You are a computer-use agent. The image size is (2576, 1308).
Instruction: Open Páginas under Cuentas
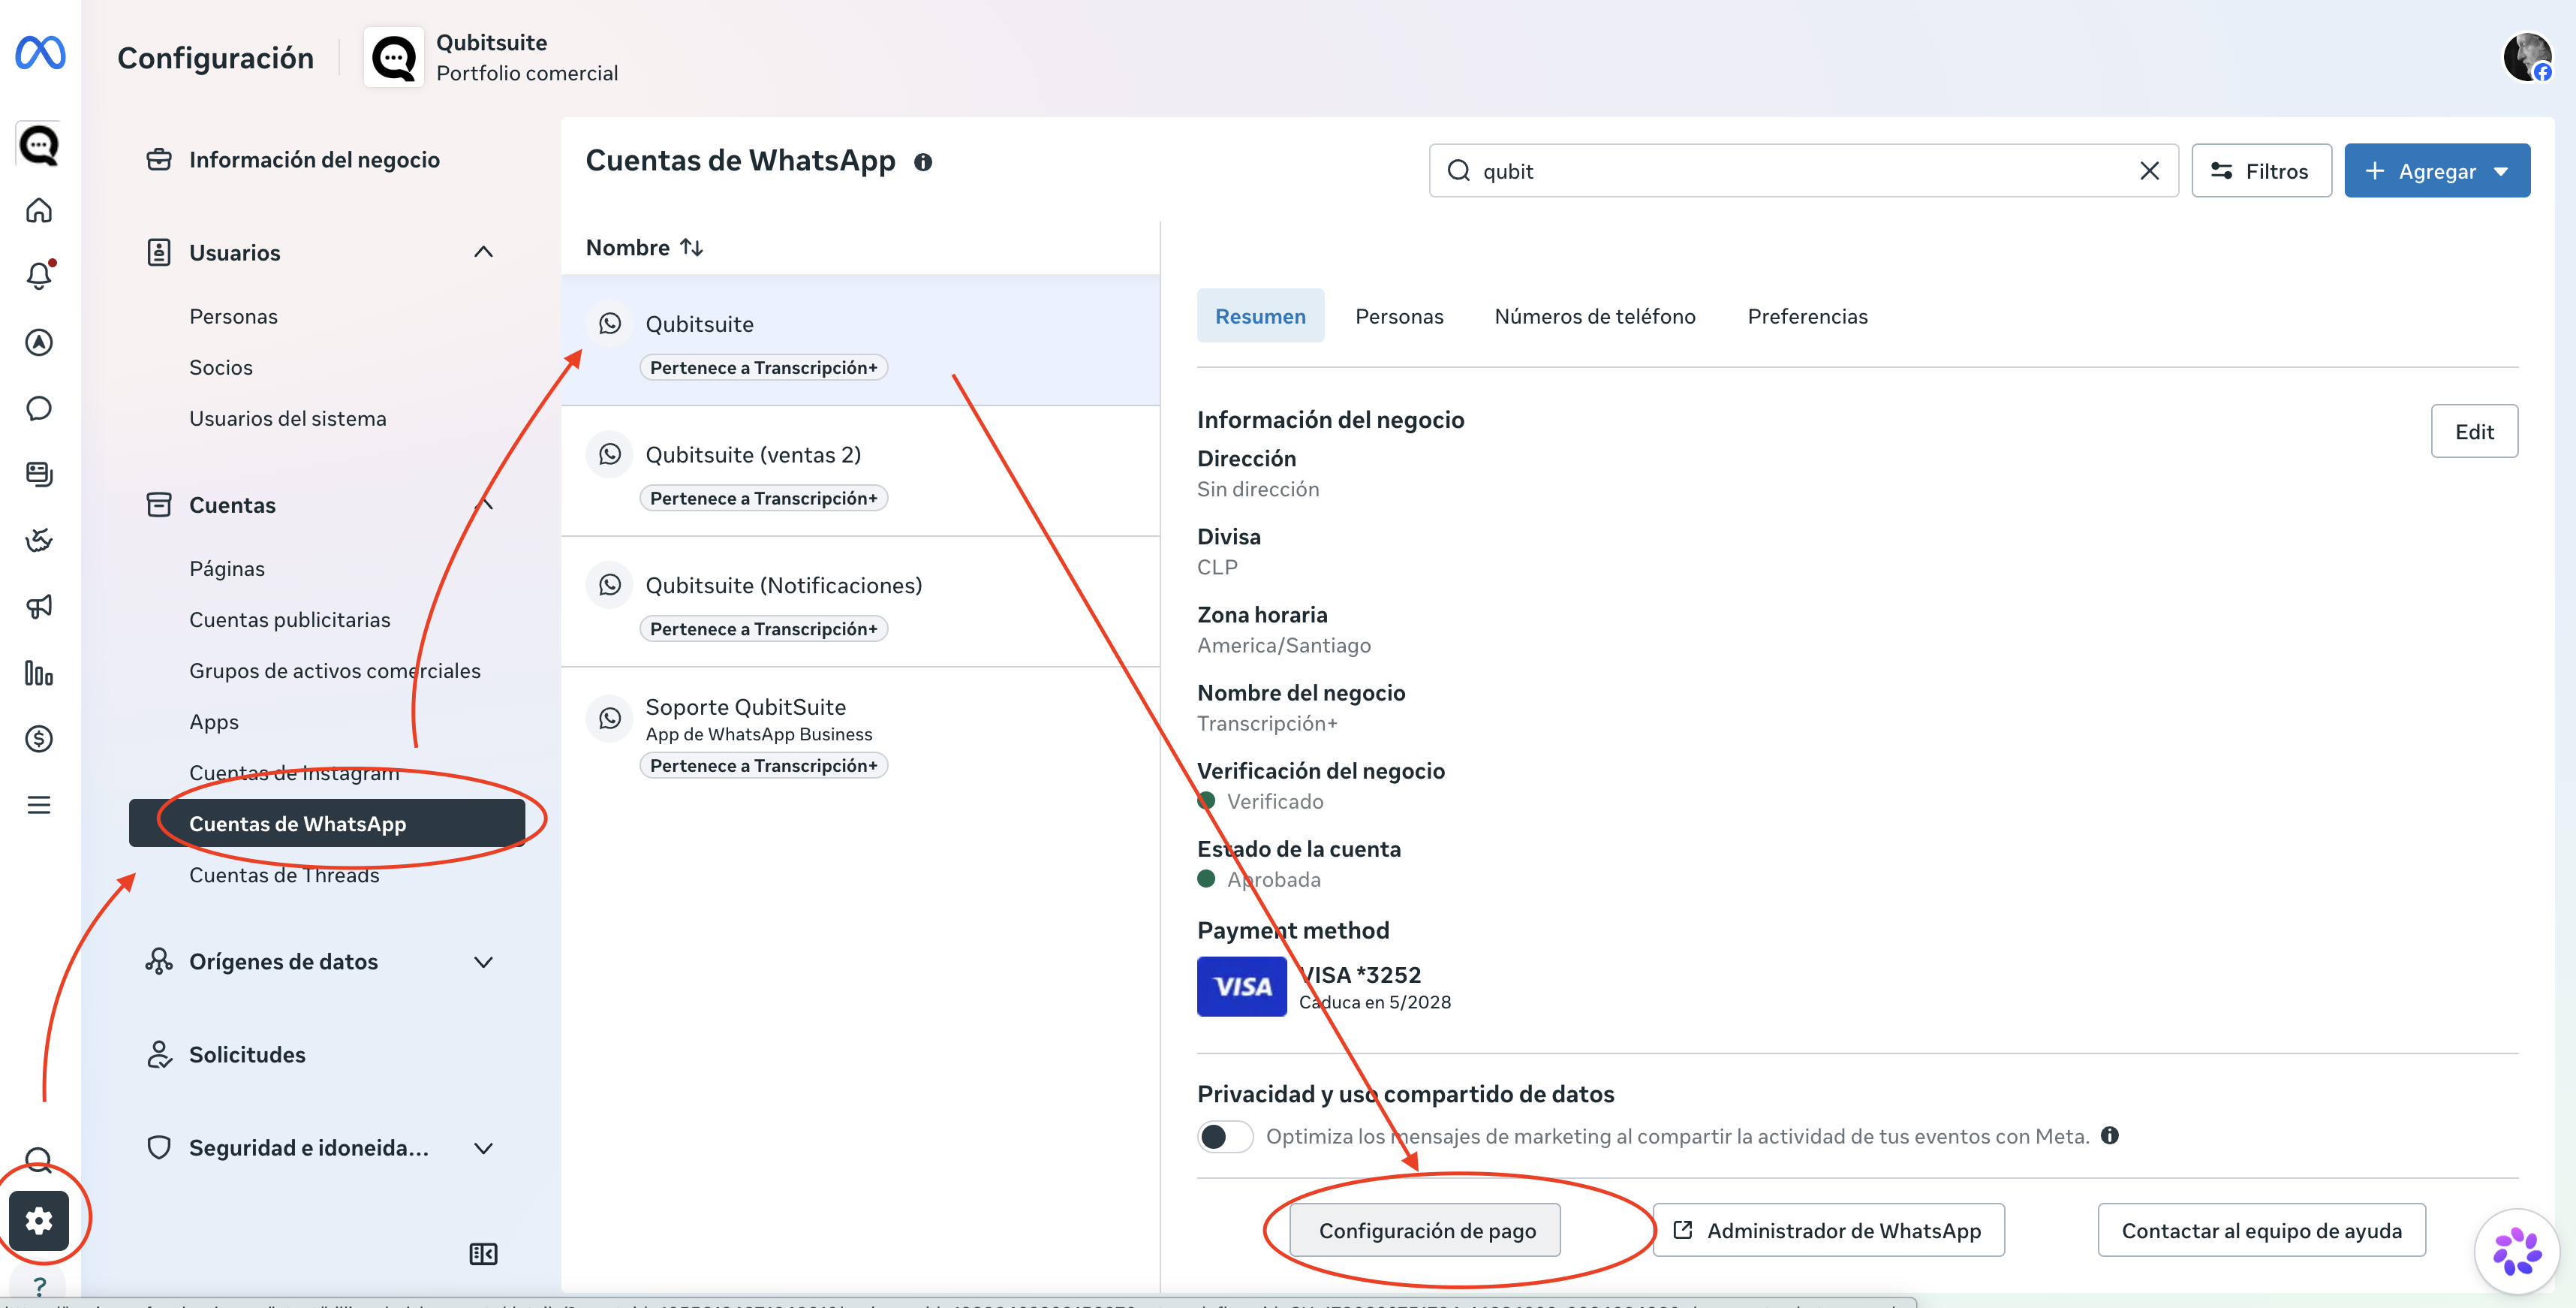227,568
